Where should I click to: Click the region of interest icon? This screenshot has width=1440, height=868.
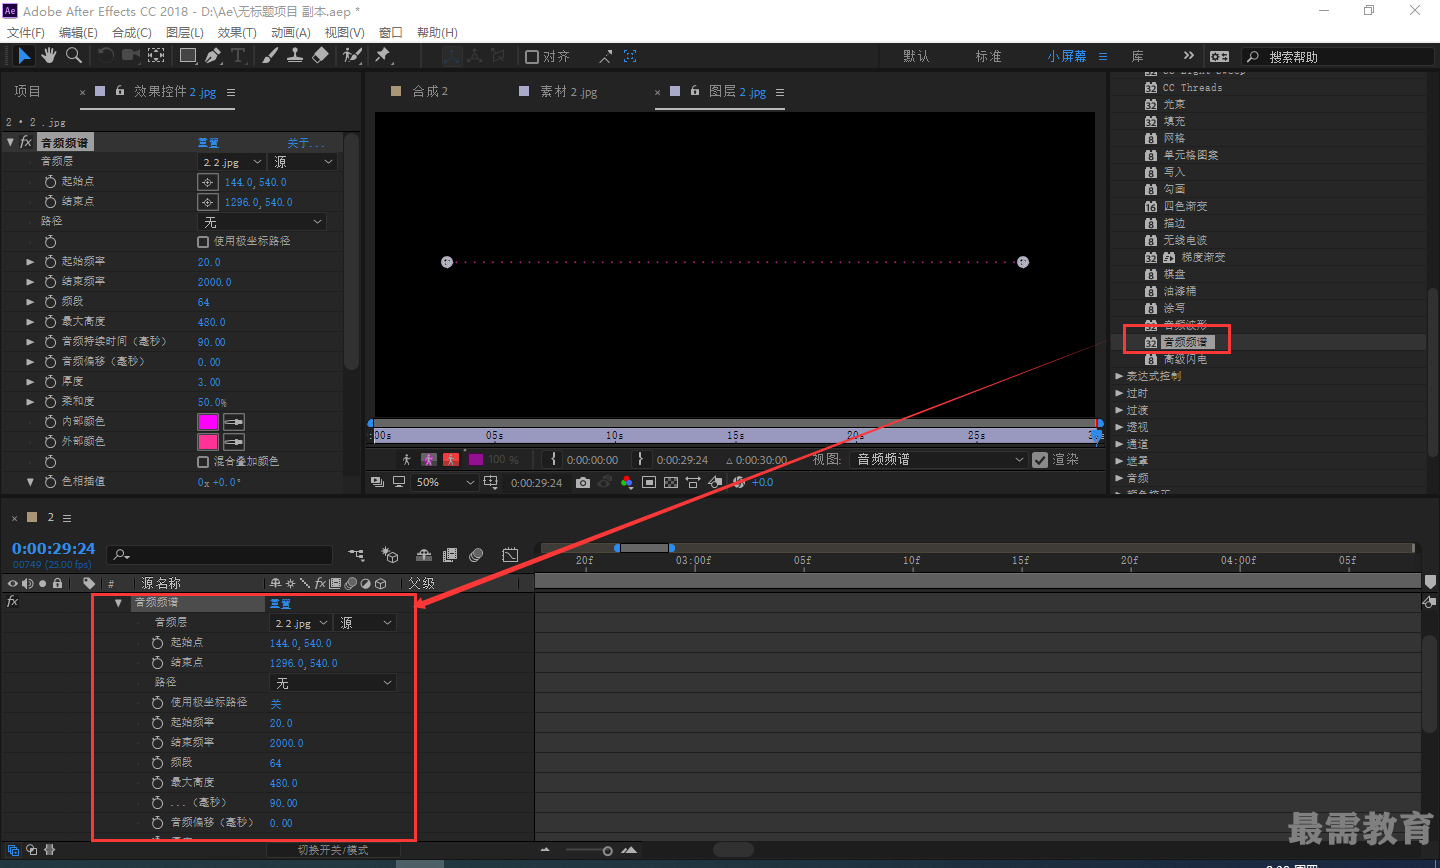[649, 482]
